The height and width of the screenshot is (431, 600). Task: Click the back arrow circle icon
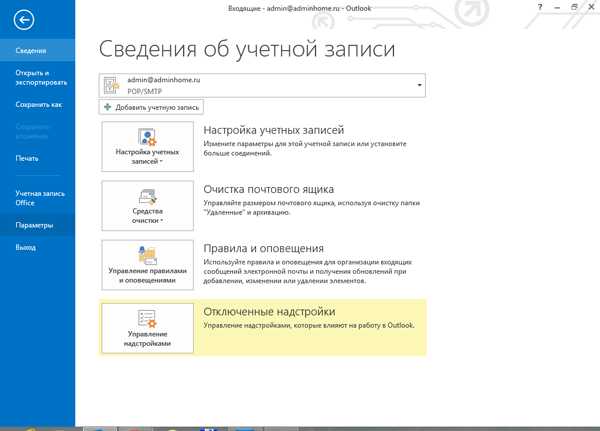24,20
